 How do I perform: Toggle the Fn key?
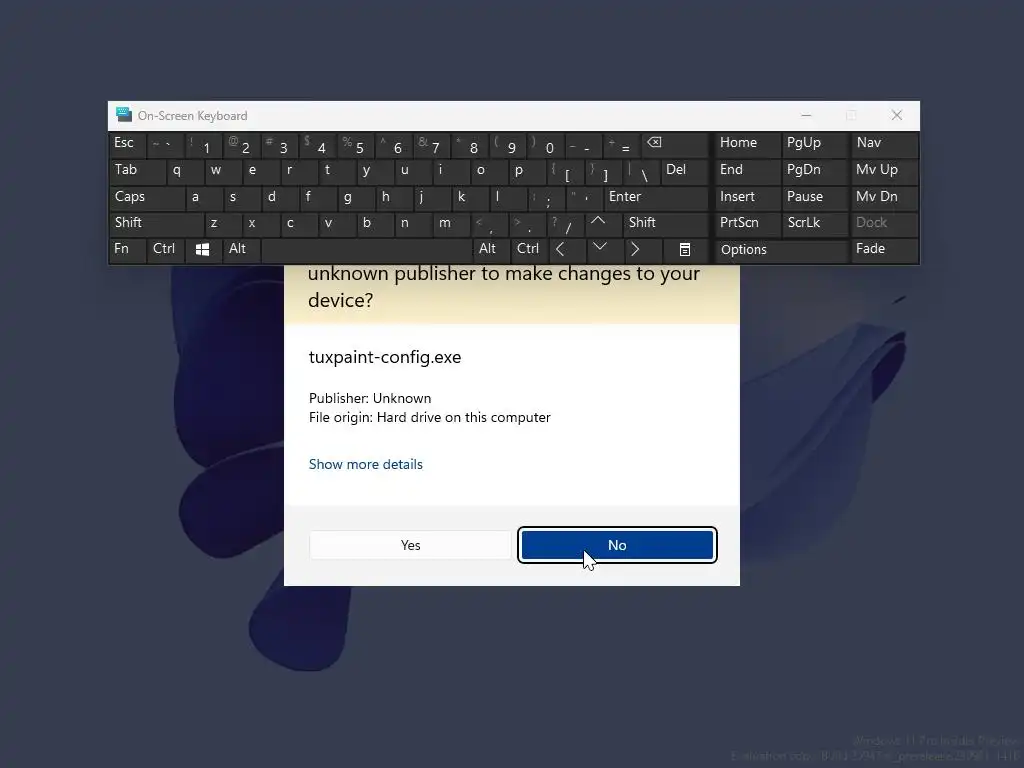pyautogui.click(x=127, y=249)
